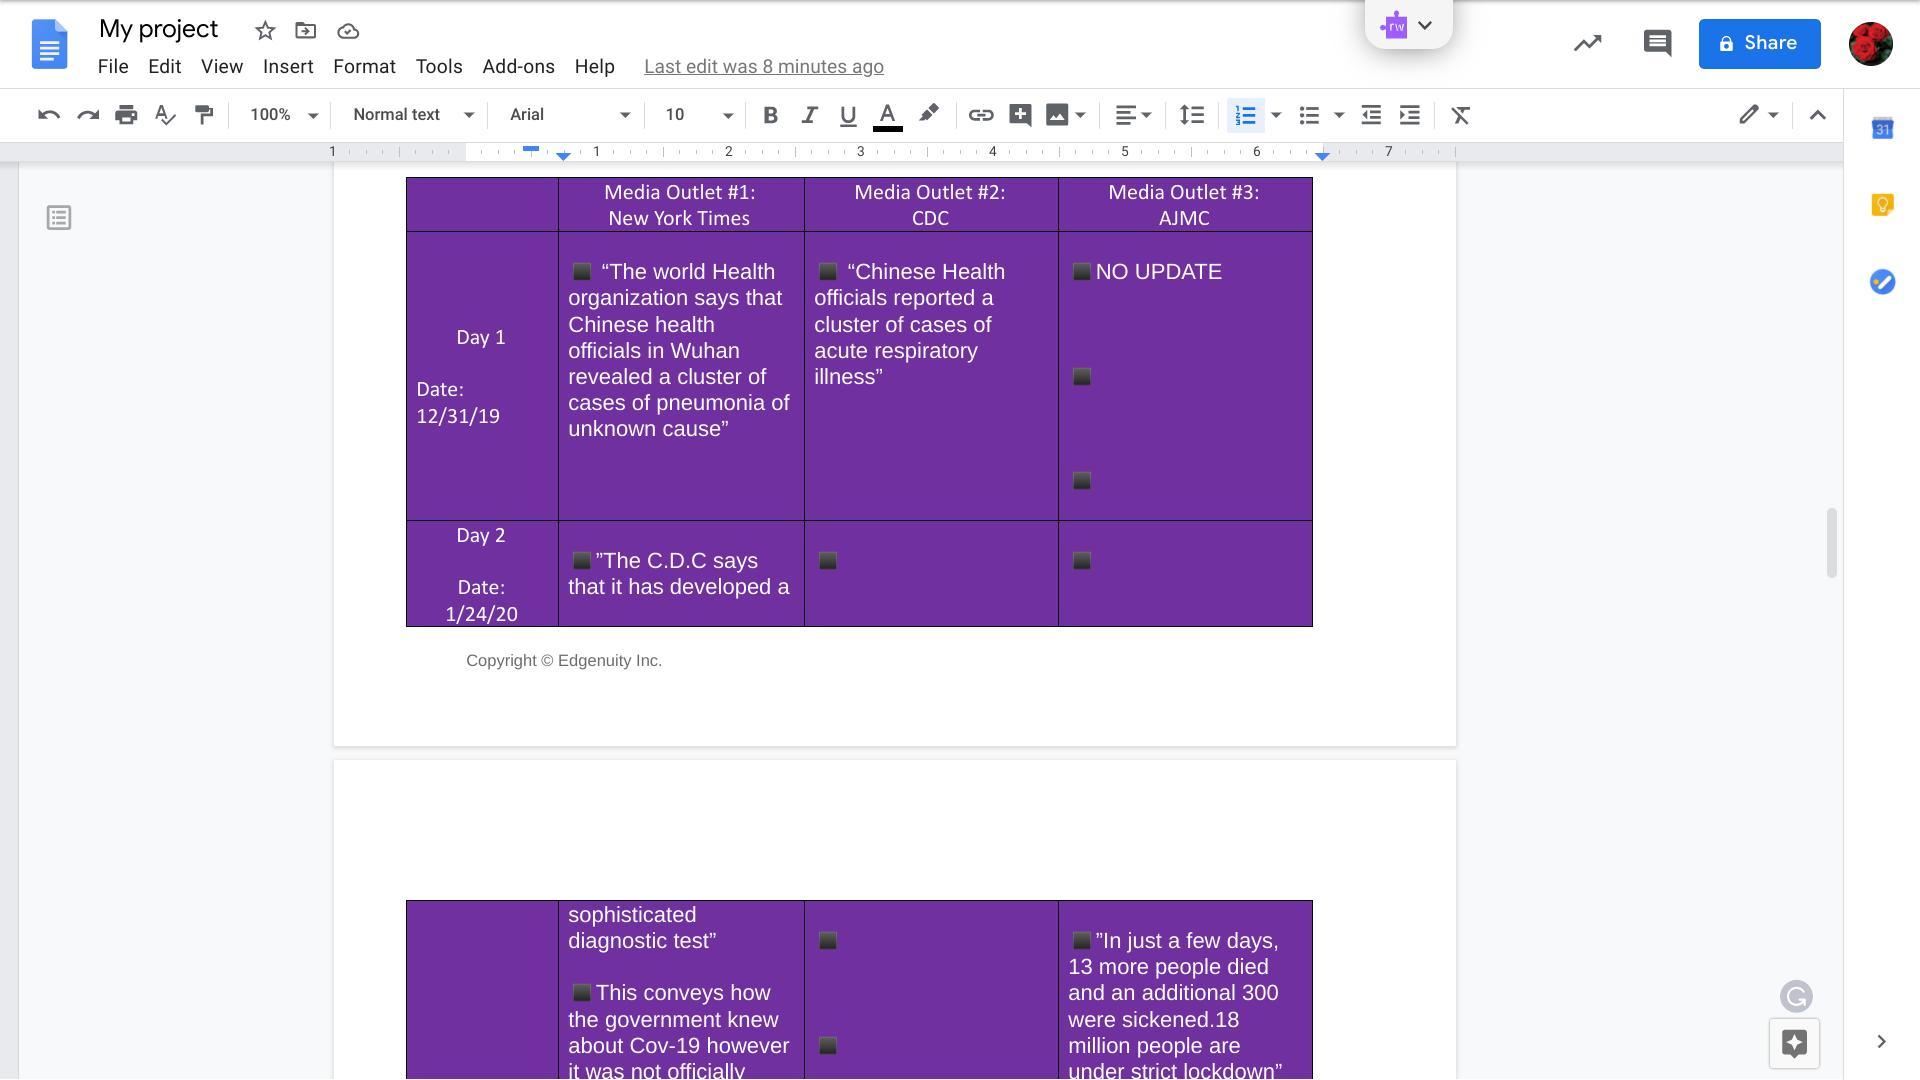Click the text color swatch button
This screenshot has width=1920, height=1080.
(887, 115)
